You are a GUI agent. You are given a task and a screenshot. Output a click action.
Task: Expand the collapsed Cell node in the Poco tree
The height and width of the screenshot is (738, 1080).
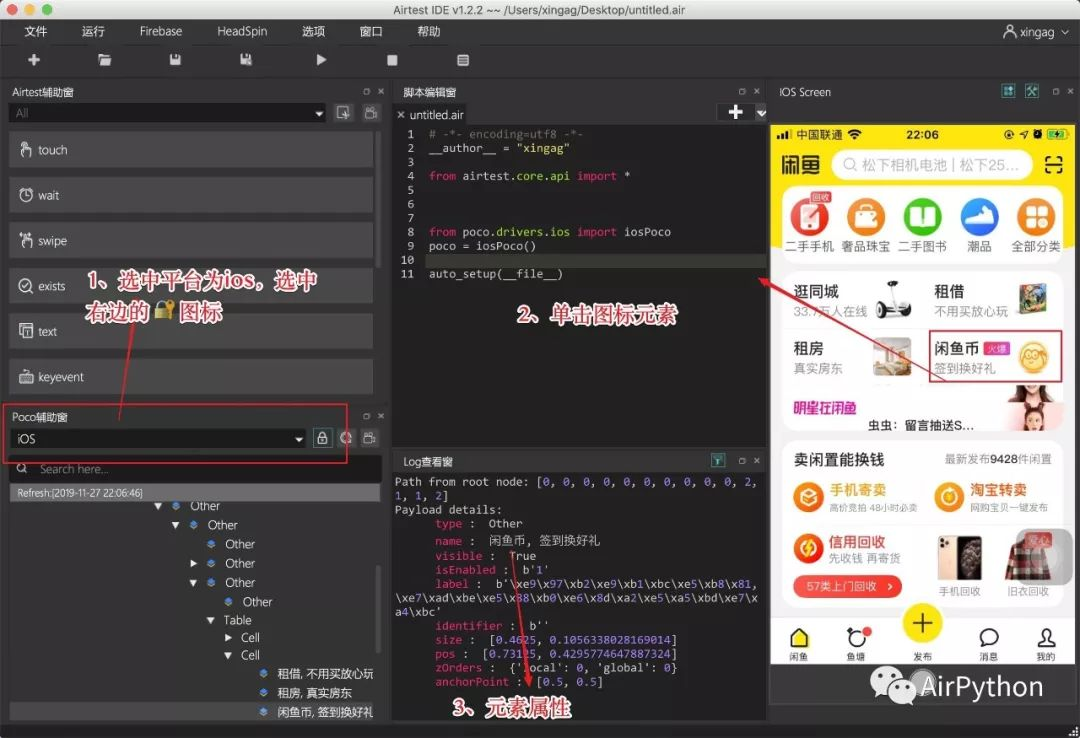point(228,637)
